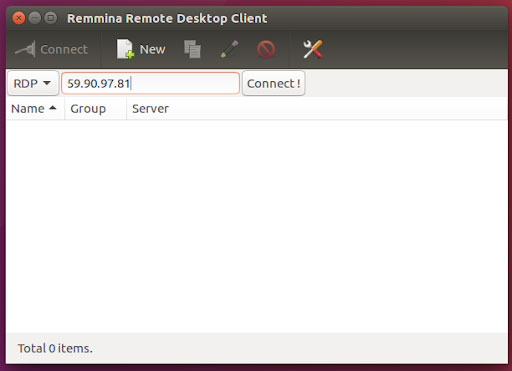Minimize the Remmina window

[35, 18]
